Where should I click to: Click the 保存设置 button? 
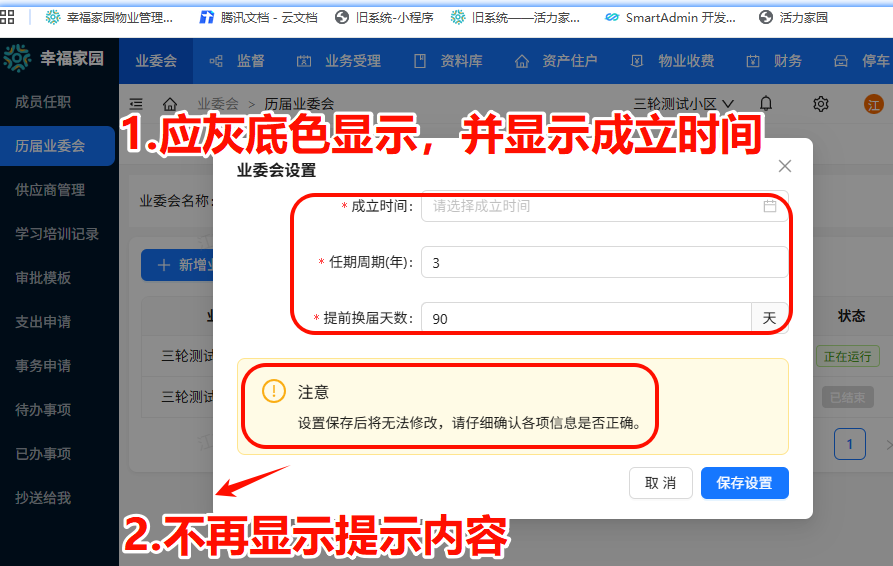click(x=744, y=483)
